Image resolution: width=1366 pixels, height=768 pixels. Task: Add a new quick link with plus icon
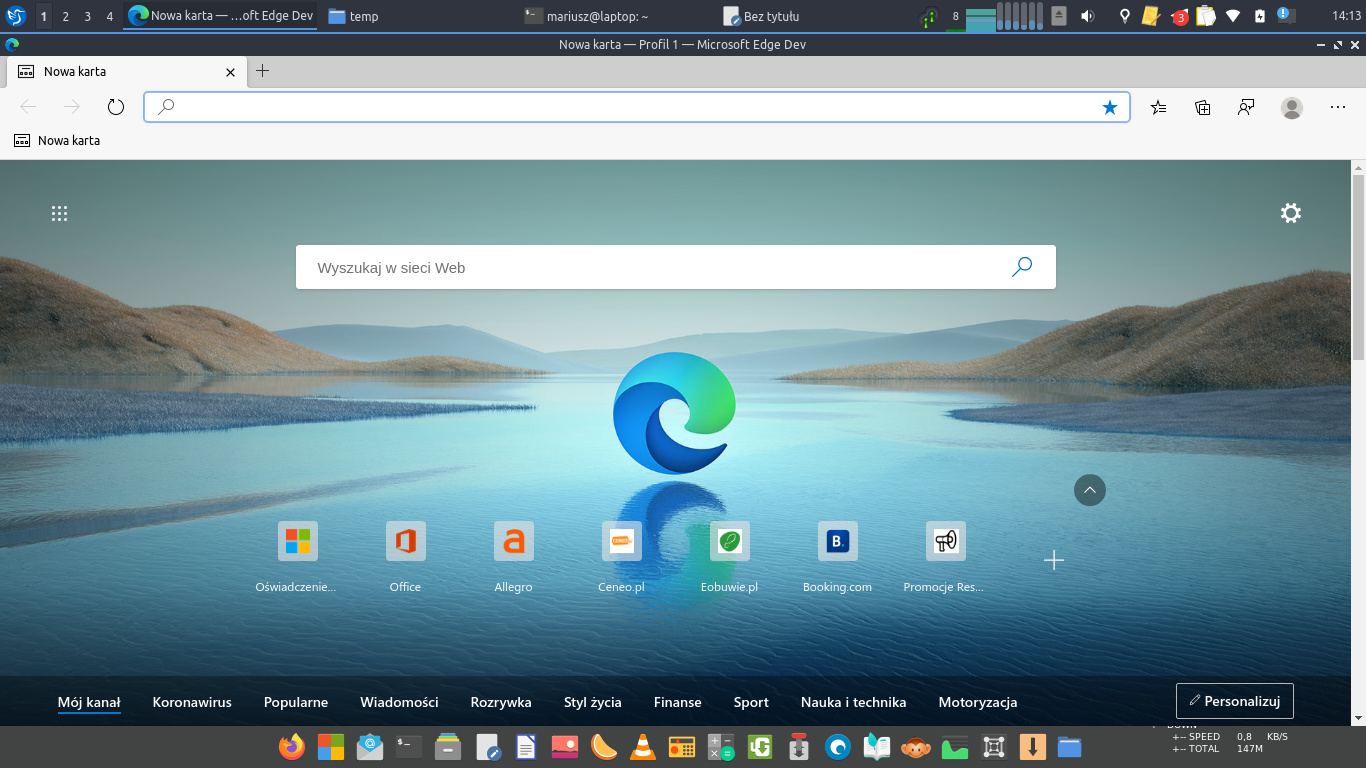[x=1053, y=560]
